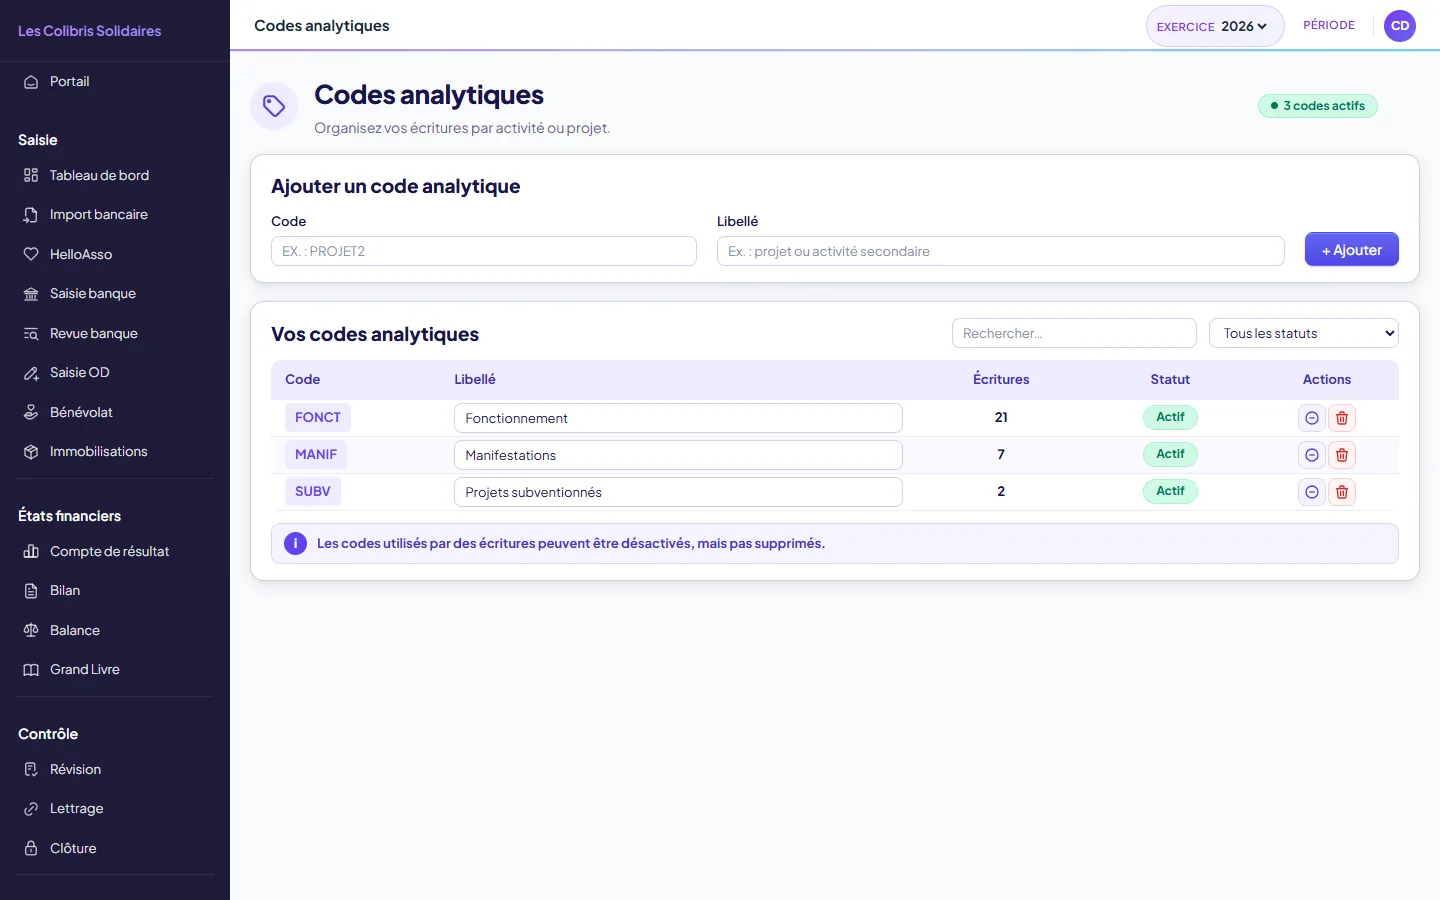1440x900 pixels.
Task: Click the Rechercher search field
Action: click(x=1074, y=333)
